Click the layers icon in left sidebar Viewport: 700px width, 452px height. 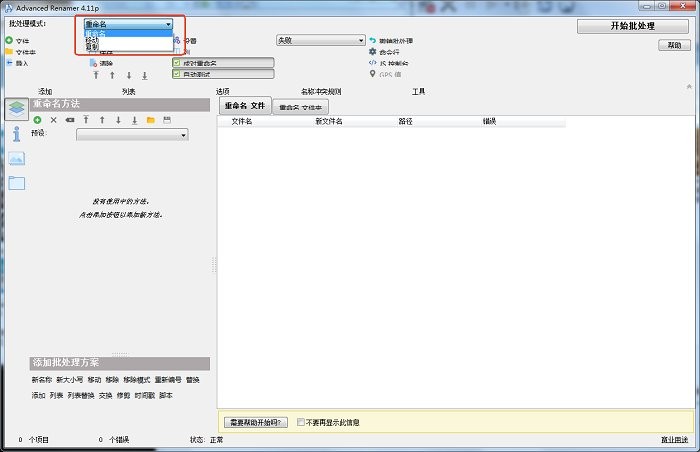(16, 108)
